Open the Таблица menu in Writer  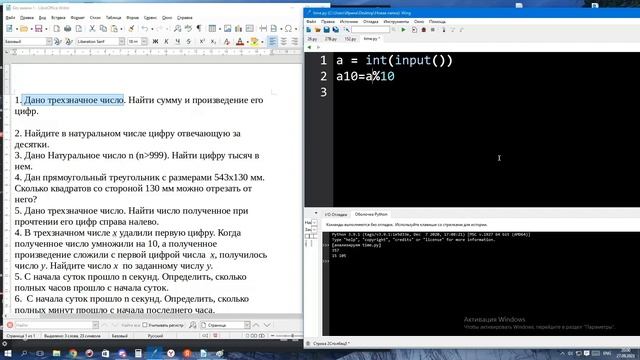(x=113, y=18)
